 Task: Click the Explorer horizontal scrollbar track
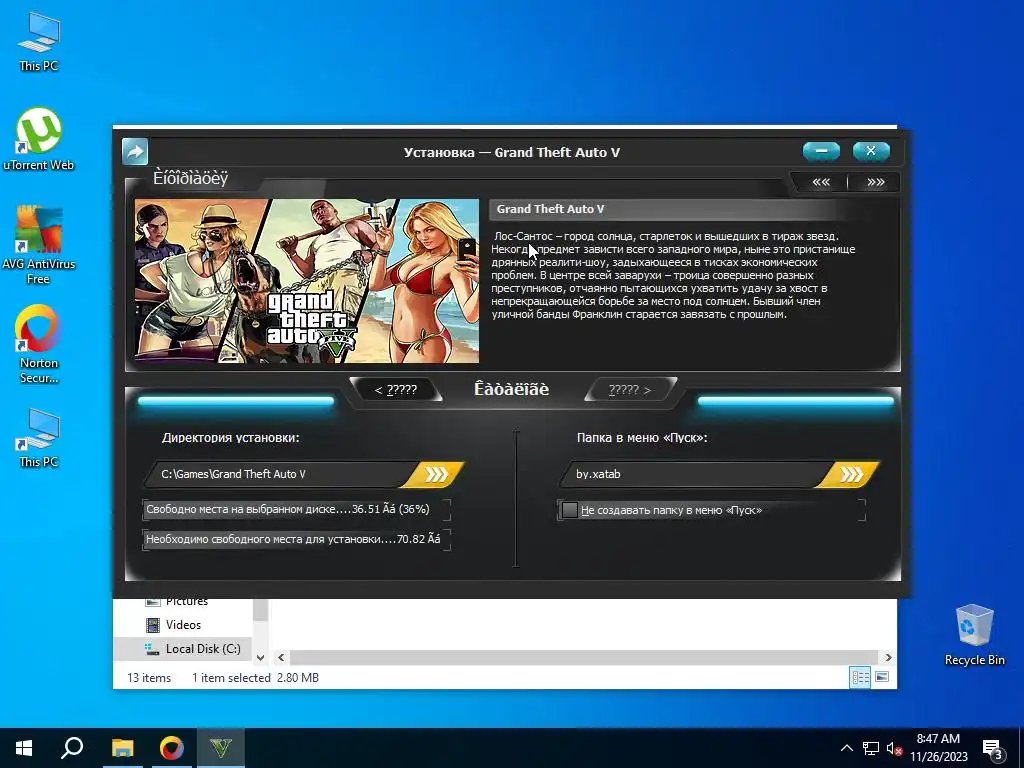(x=584, y=658)
